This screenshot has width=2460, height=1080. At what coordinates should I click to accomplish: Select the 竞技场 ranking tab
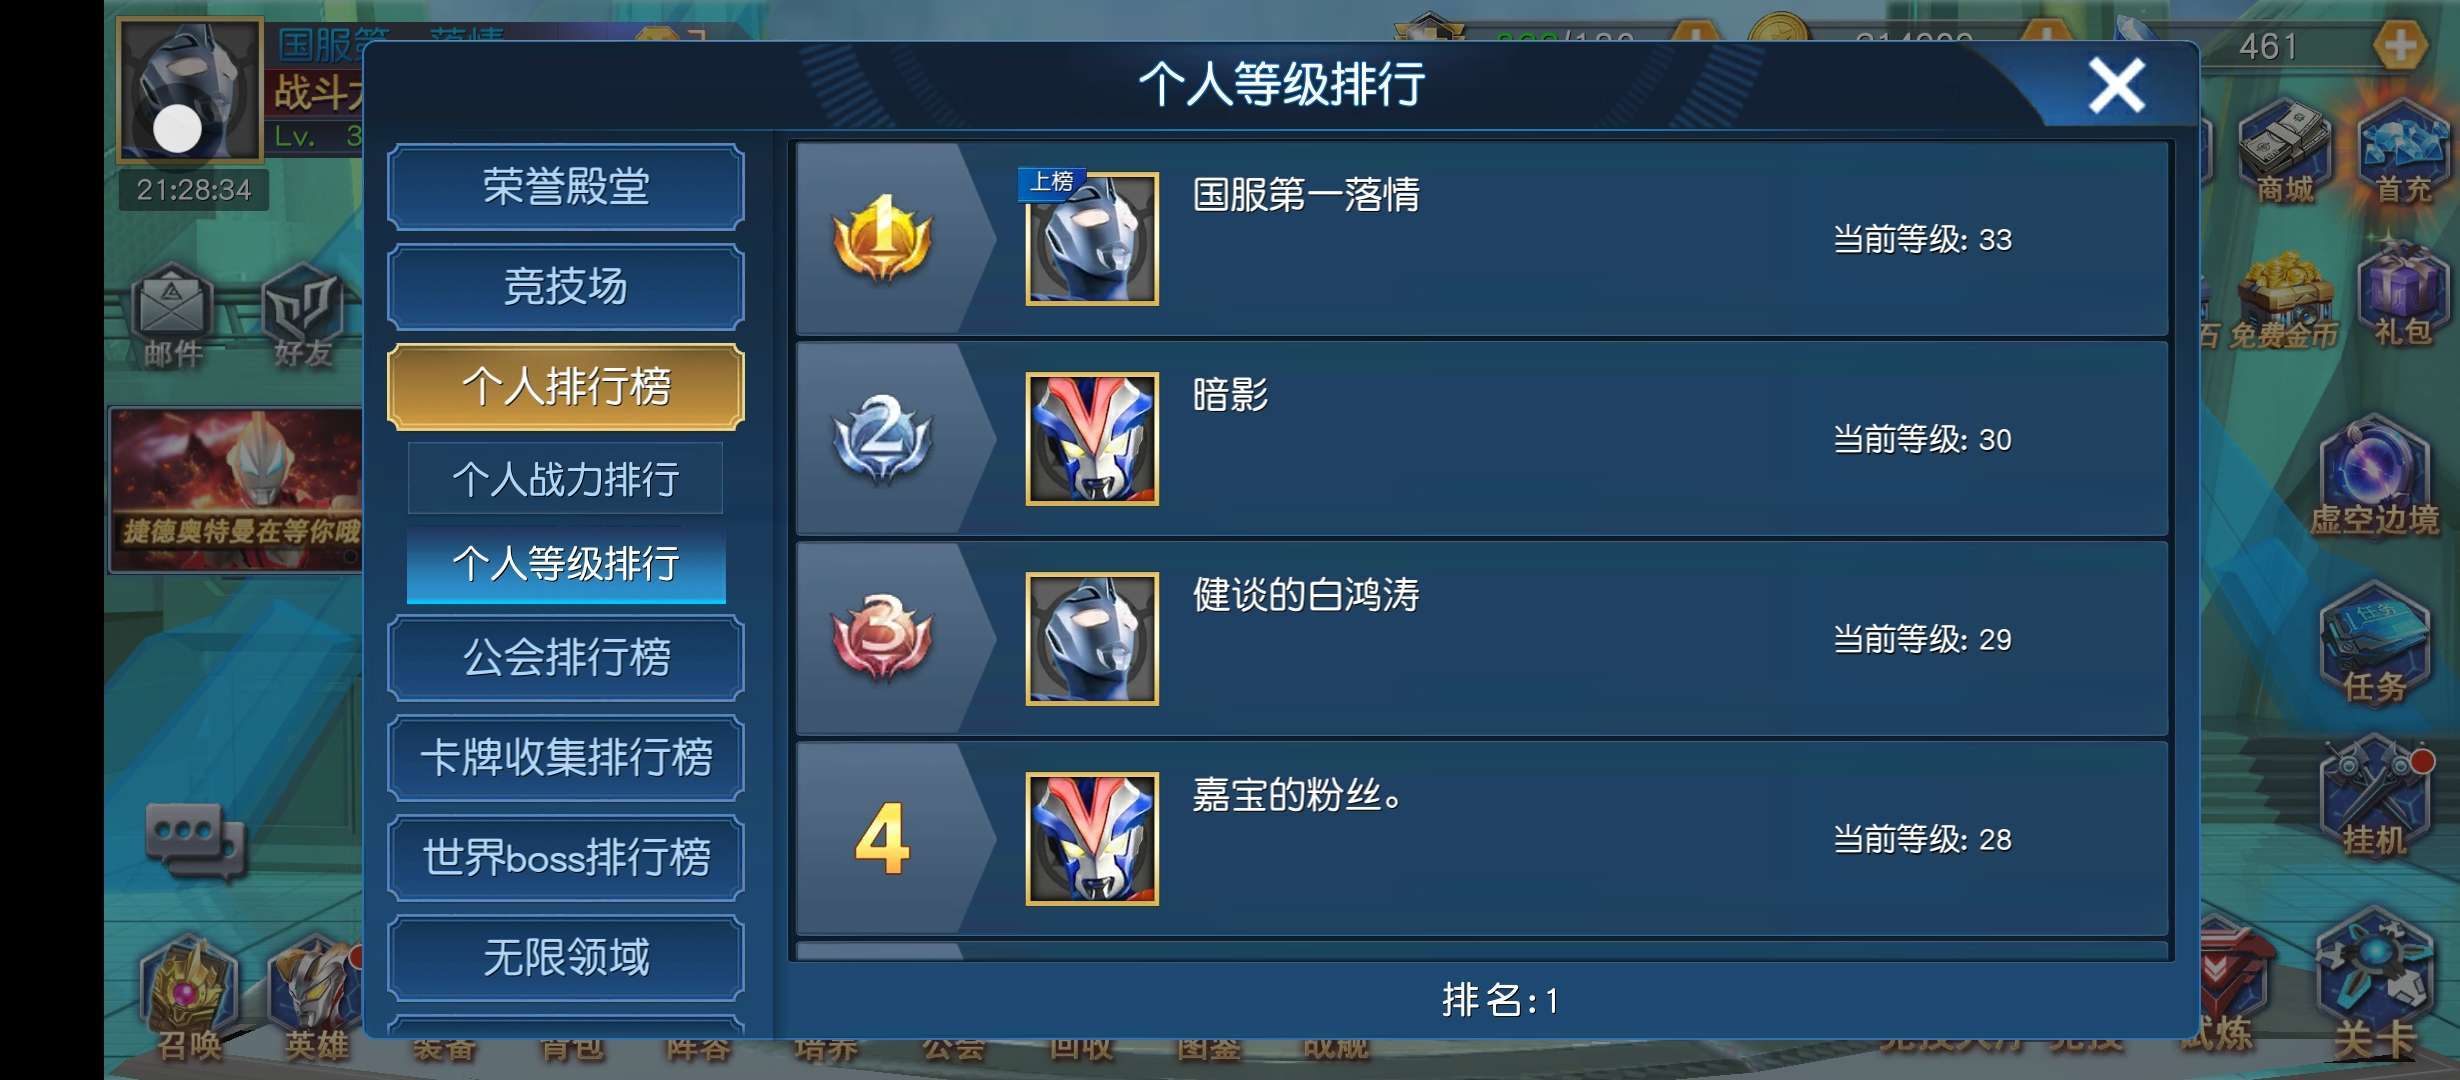point(566,287)
